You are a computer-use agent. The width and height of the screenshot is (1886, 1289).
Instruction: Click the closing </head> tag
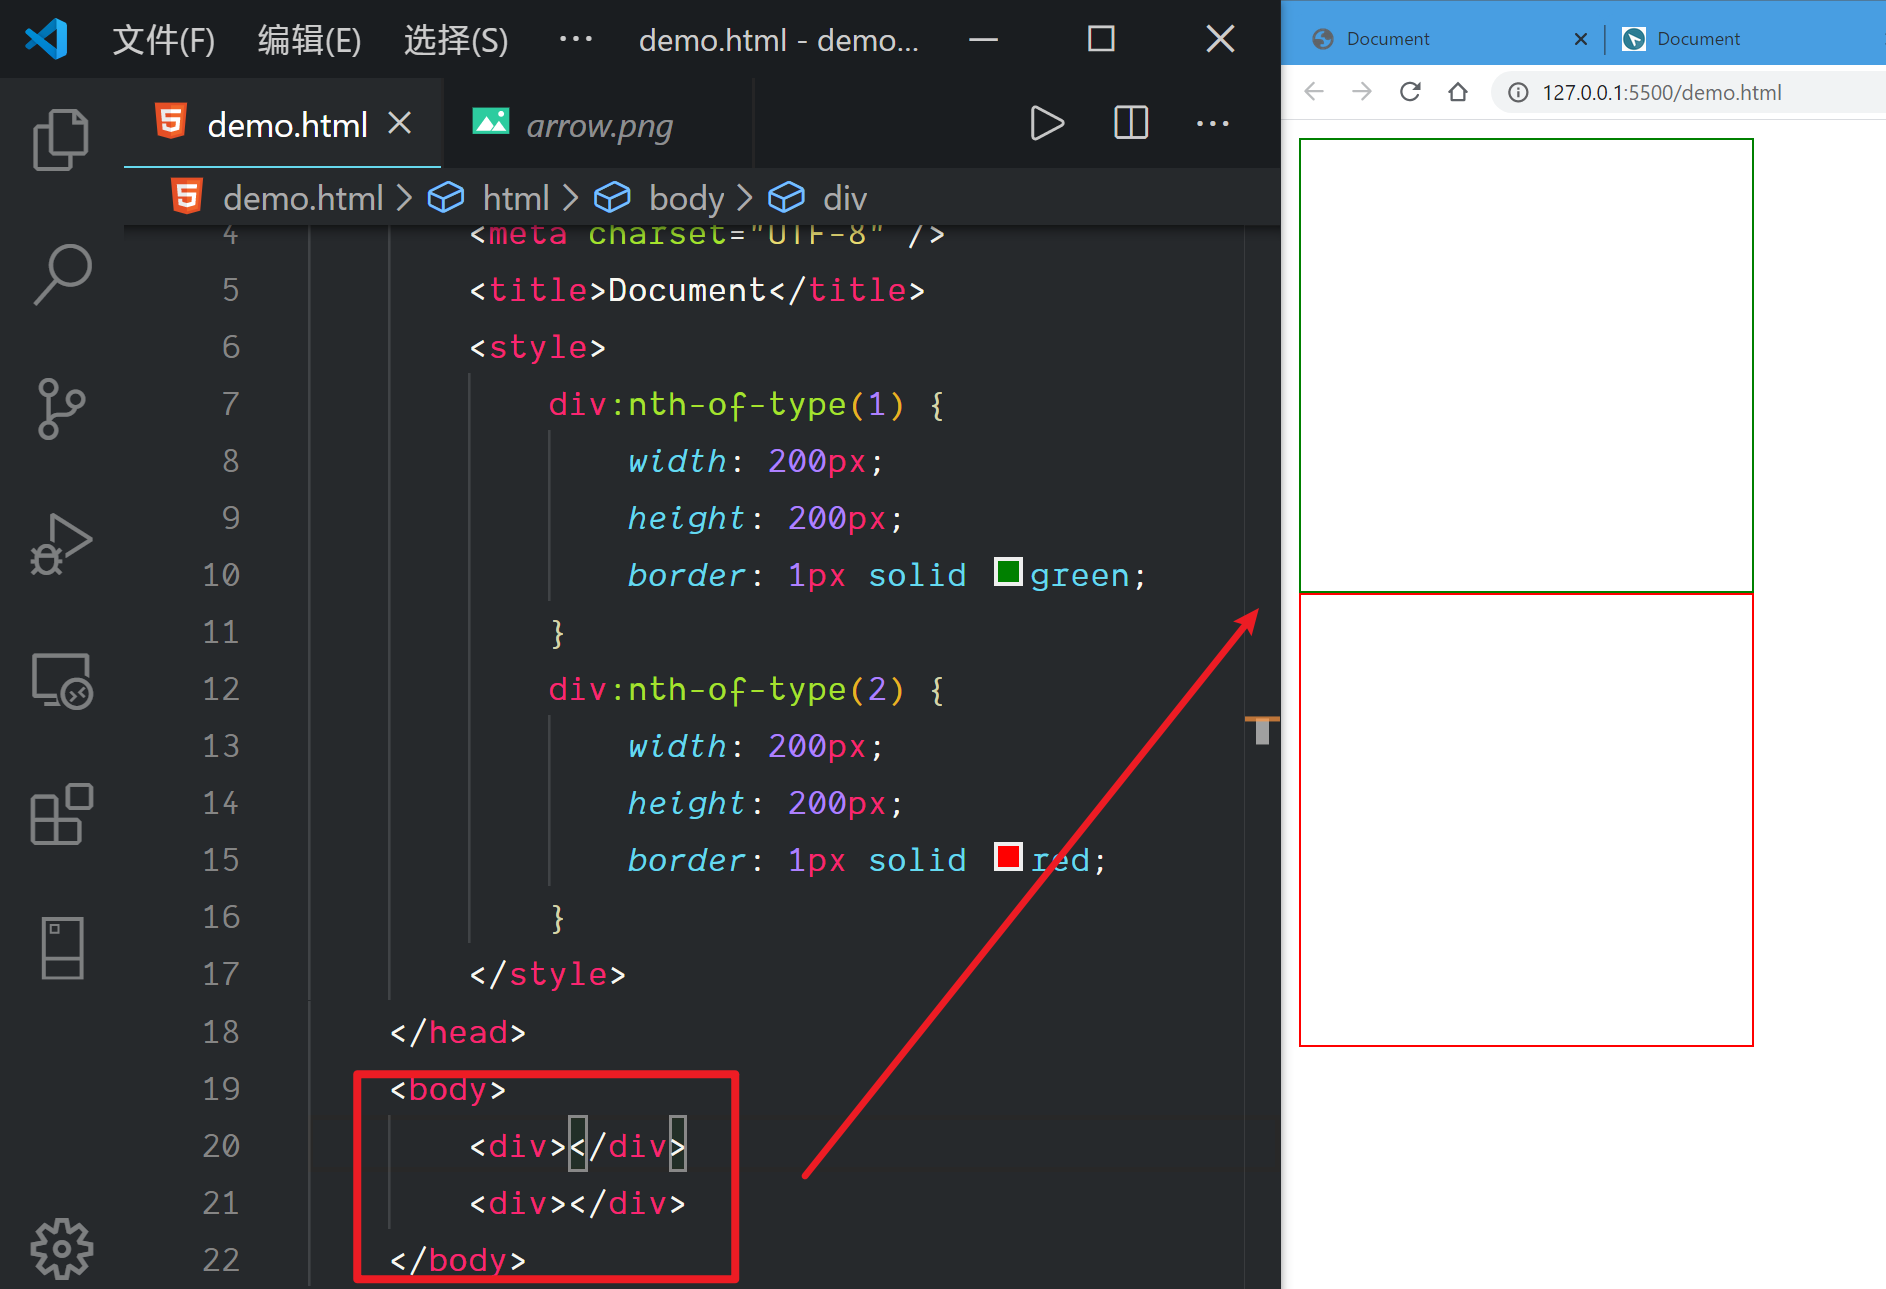pos(458,1032)
